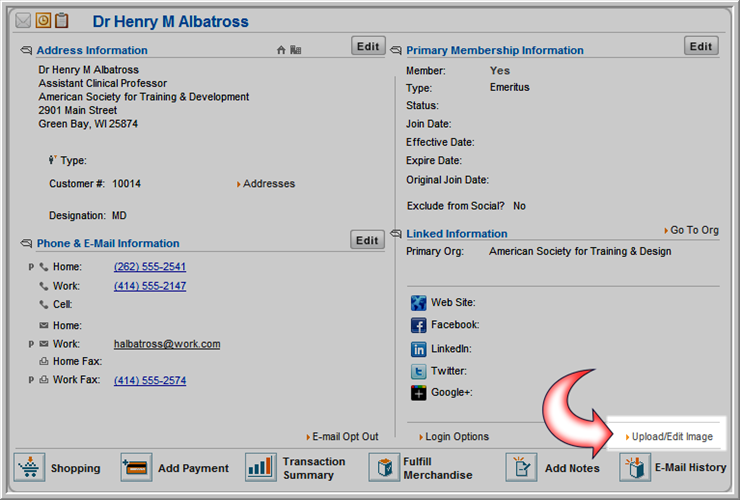Click email halbatross@work.com
The image size is (740, 500).
167,344
